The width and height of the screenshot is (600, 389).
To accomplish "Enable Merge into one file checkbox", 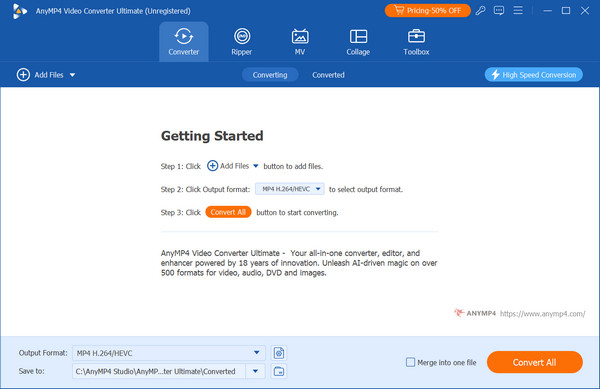I will 410,362.
